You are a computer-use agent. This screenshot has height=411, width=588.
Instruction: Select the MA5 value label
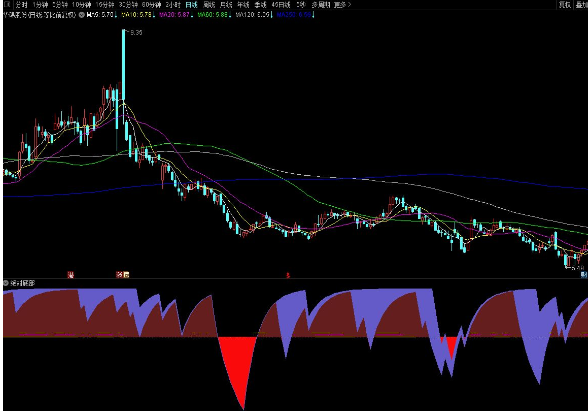click(100, 15)
